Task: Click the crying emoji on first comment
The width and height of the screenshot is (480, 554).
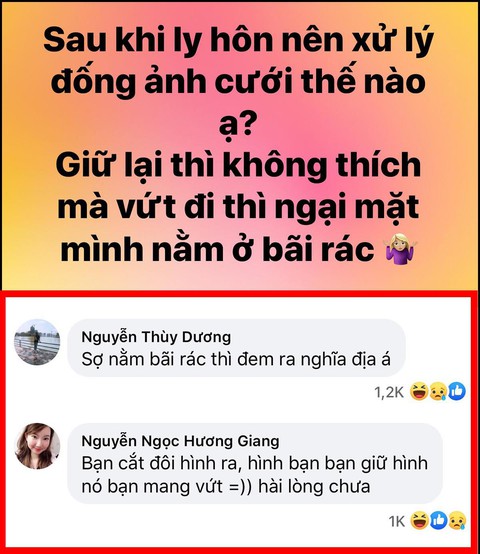Action: click(x=438, y=392)
